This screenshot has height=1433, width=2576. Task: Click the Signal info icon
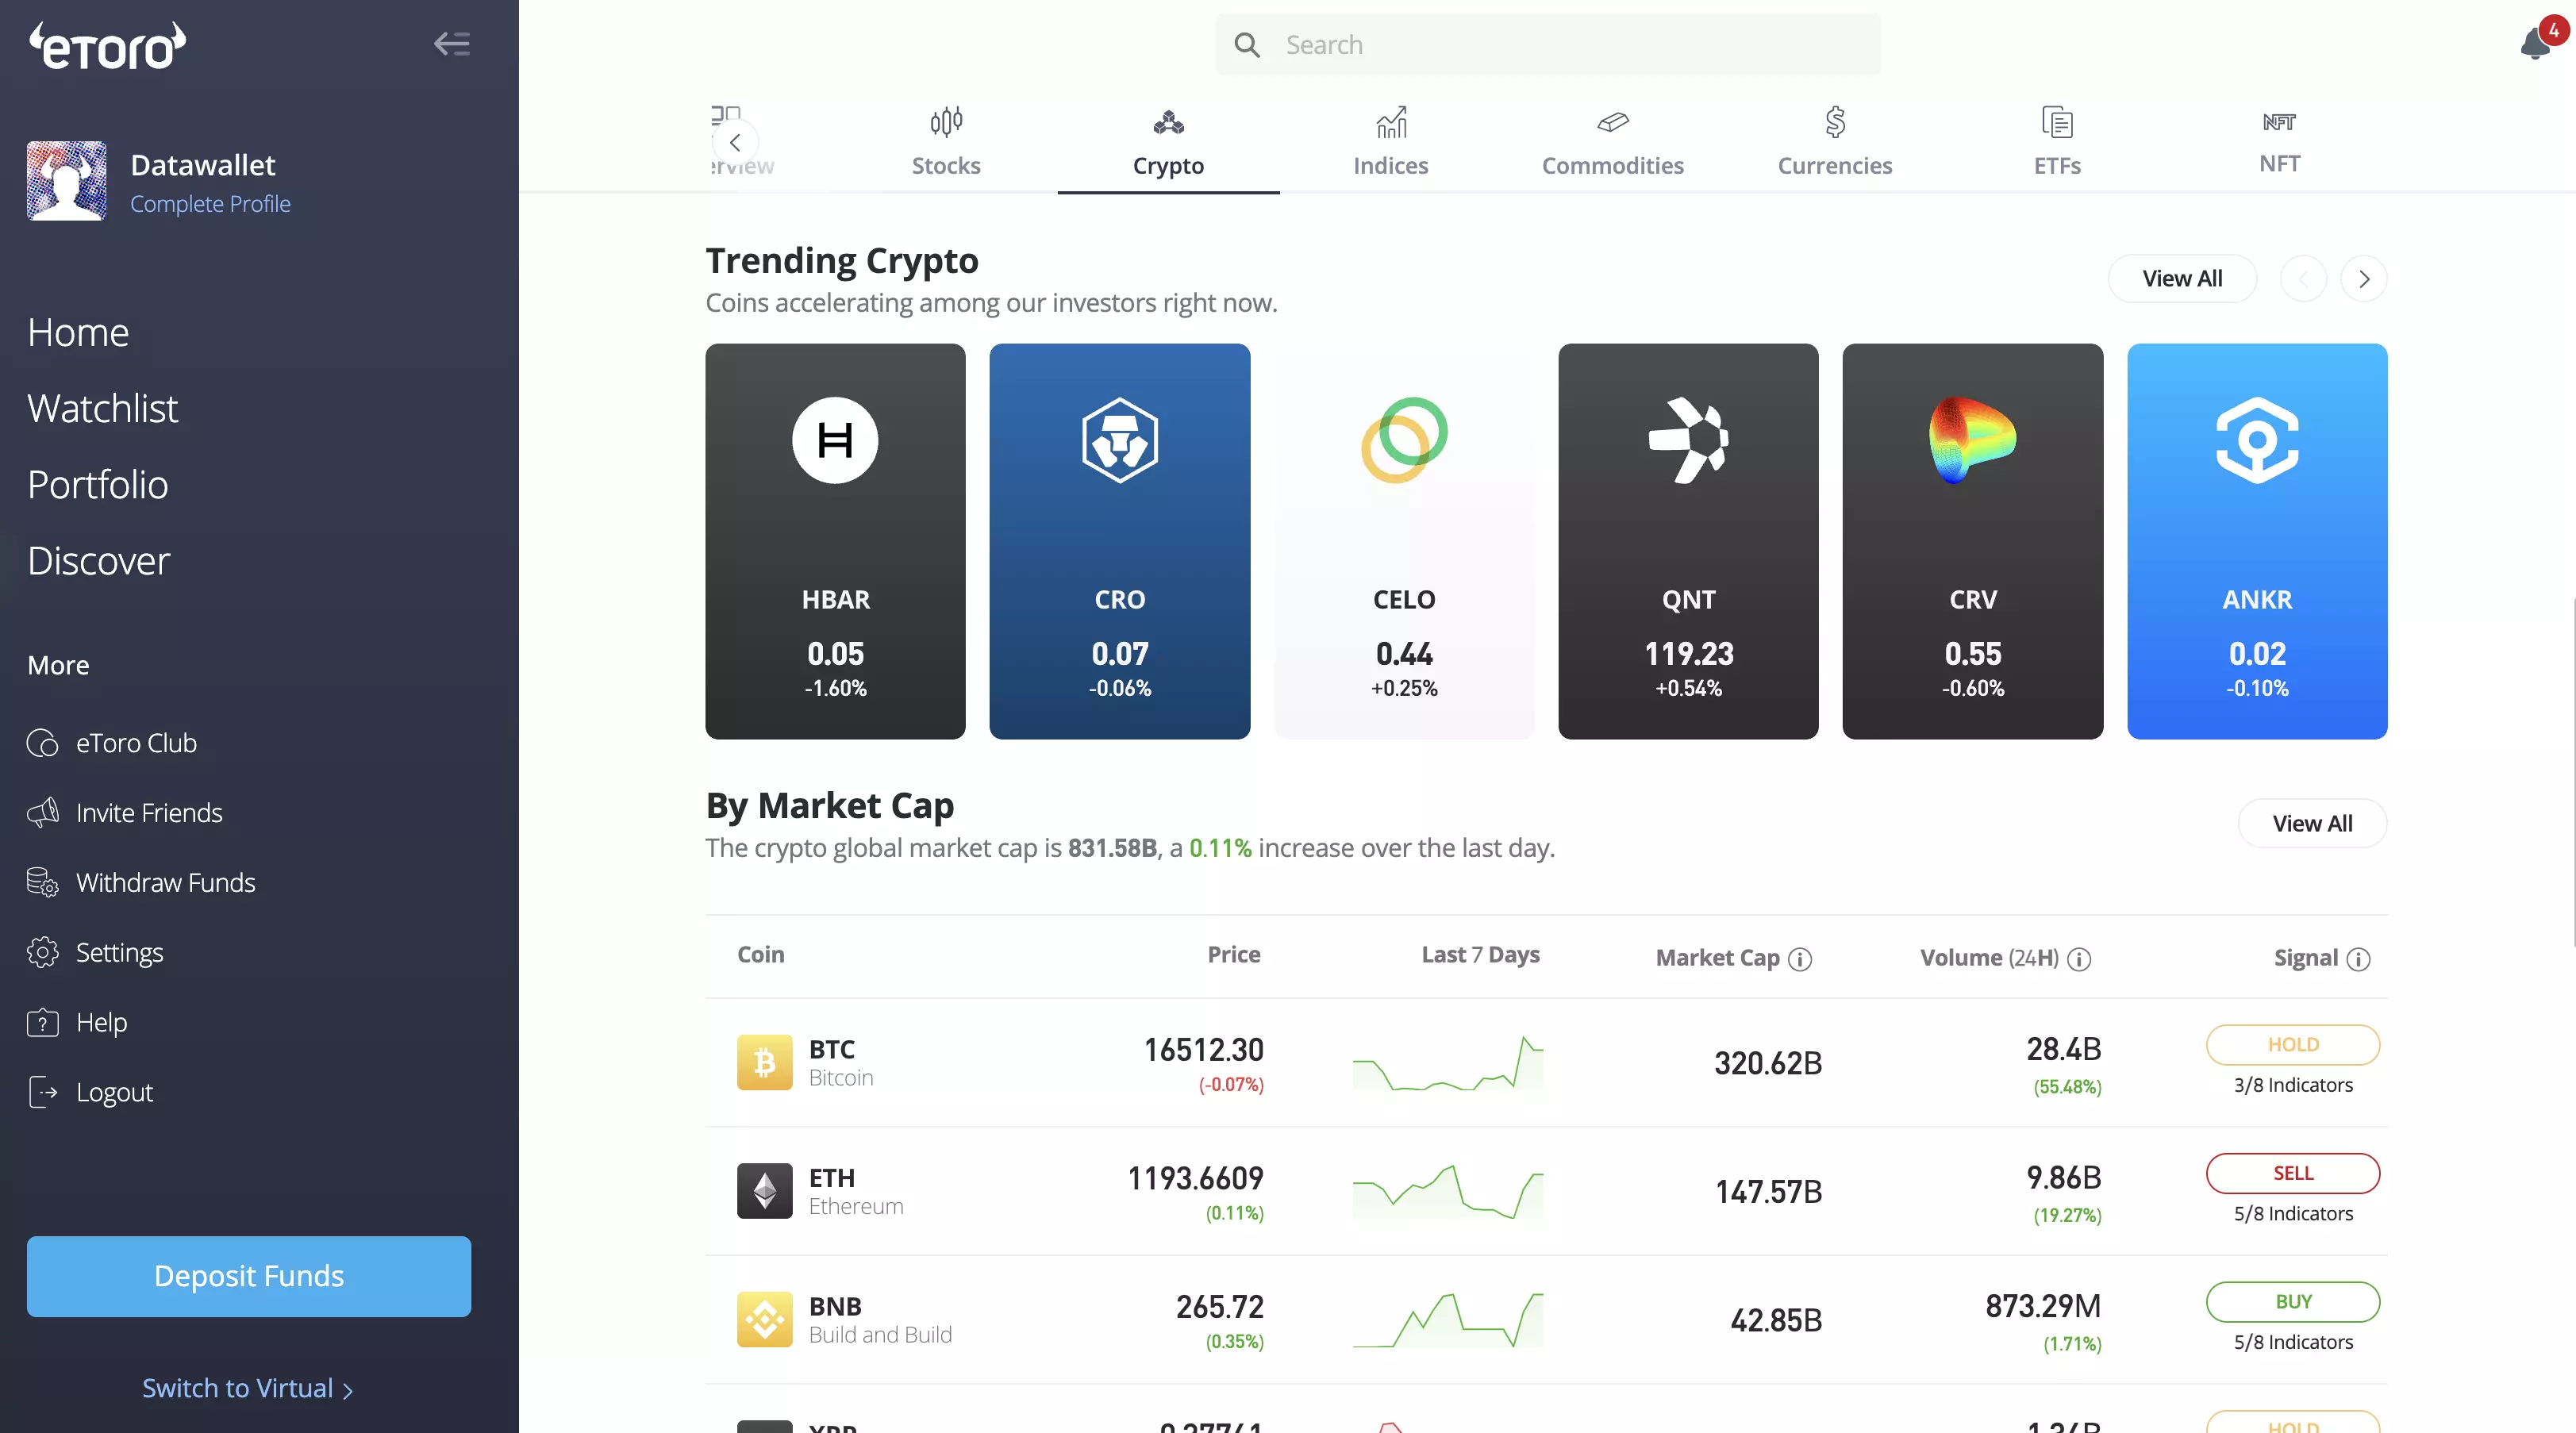tap(2358, 959)
